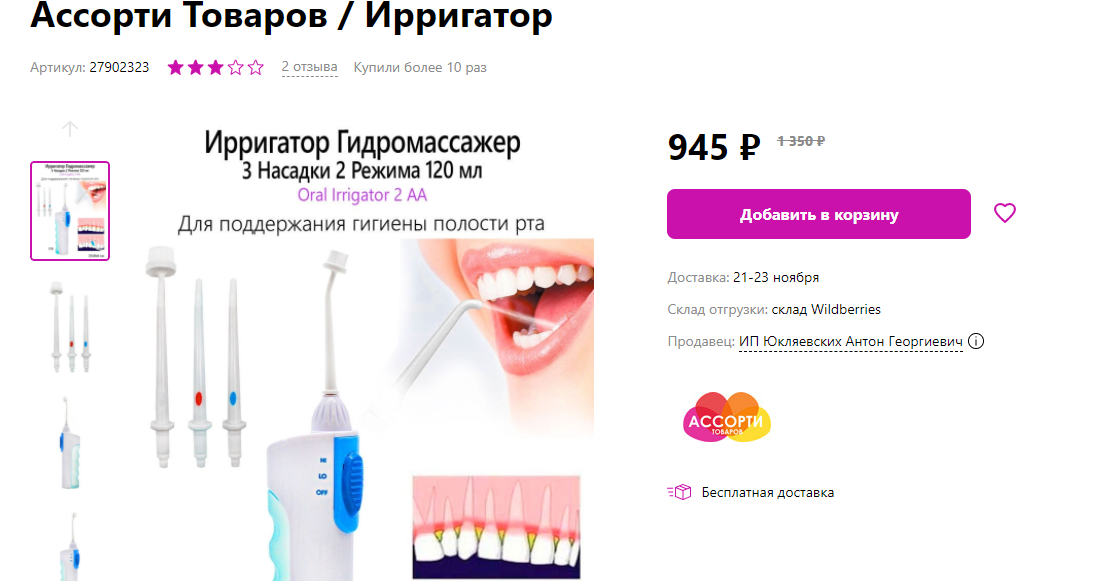Click Добавить в корзину button
Viewport: 1103px width, 581px height.
click(x=819, y=214)
